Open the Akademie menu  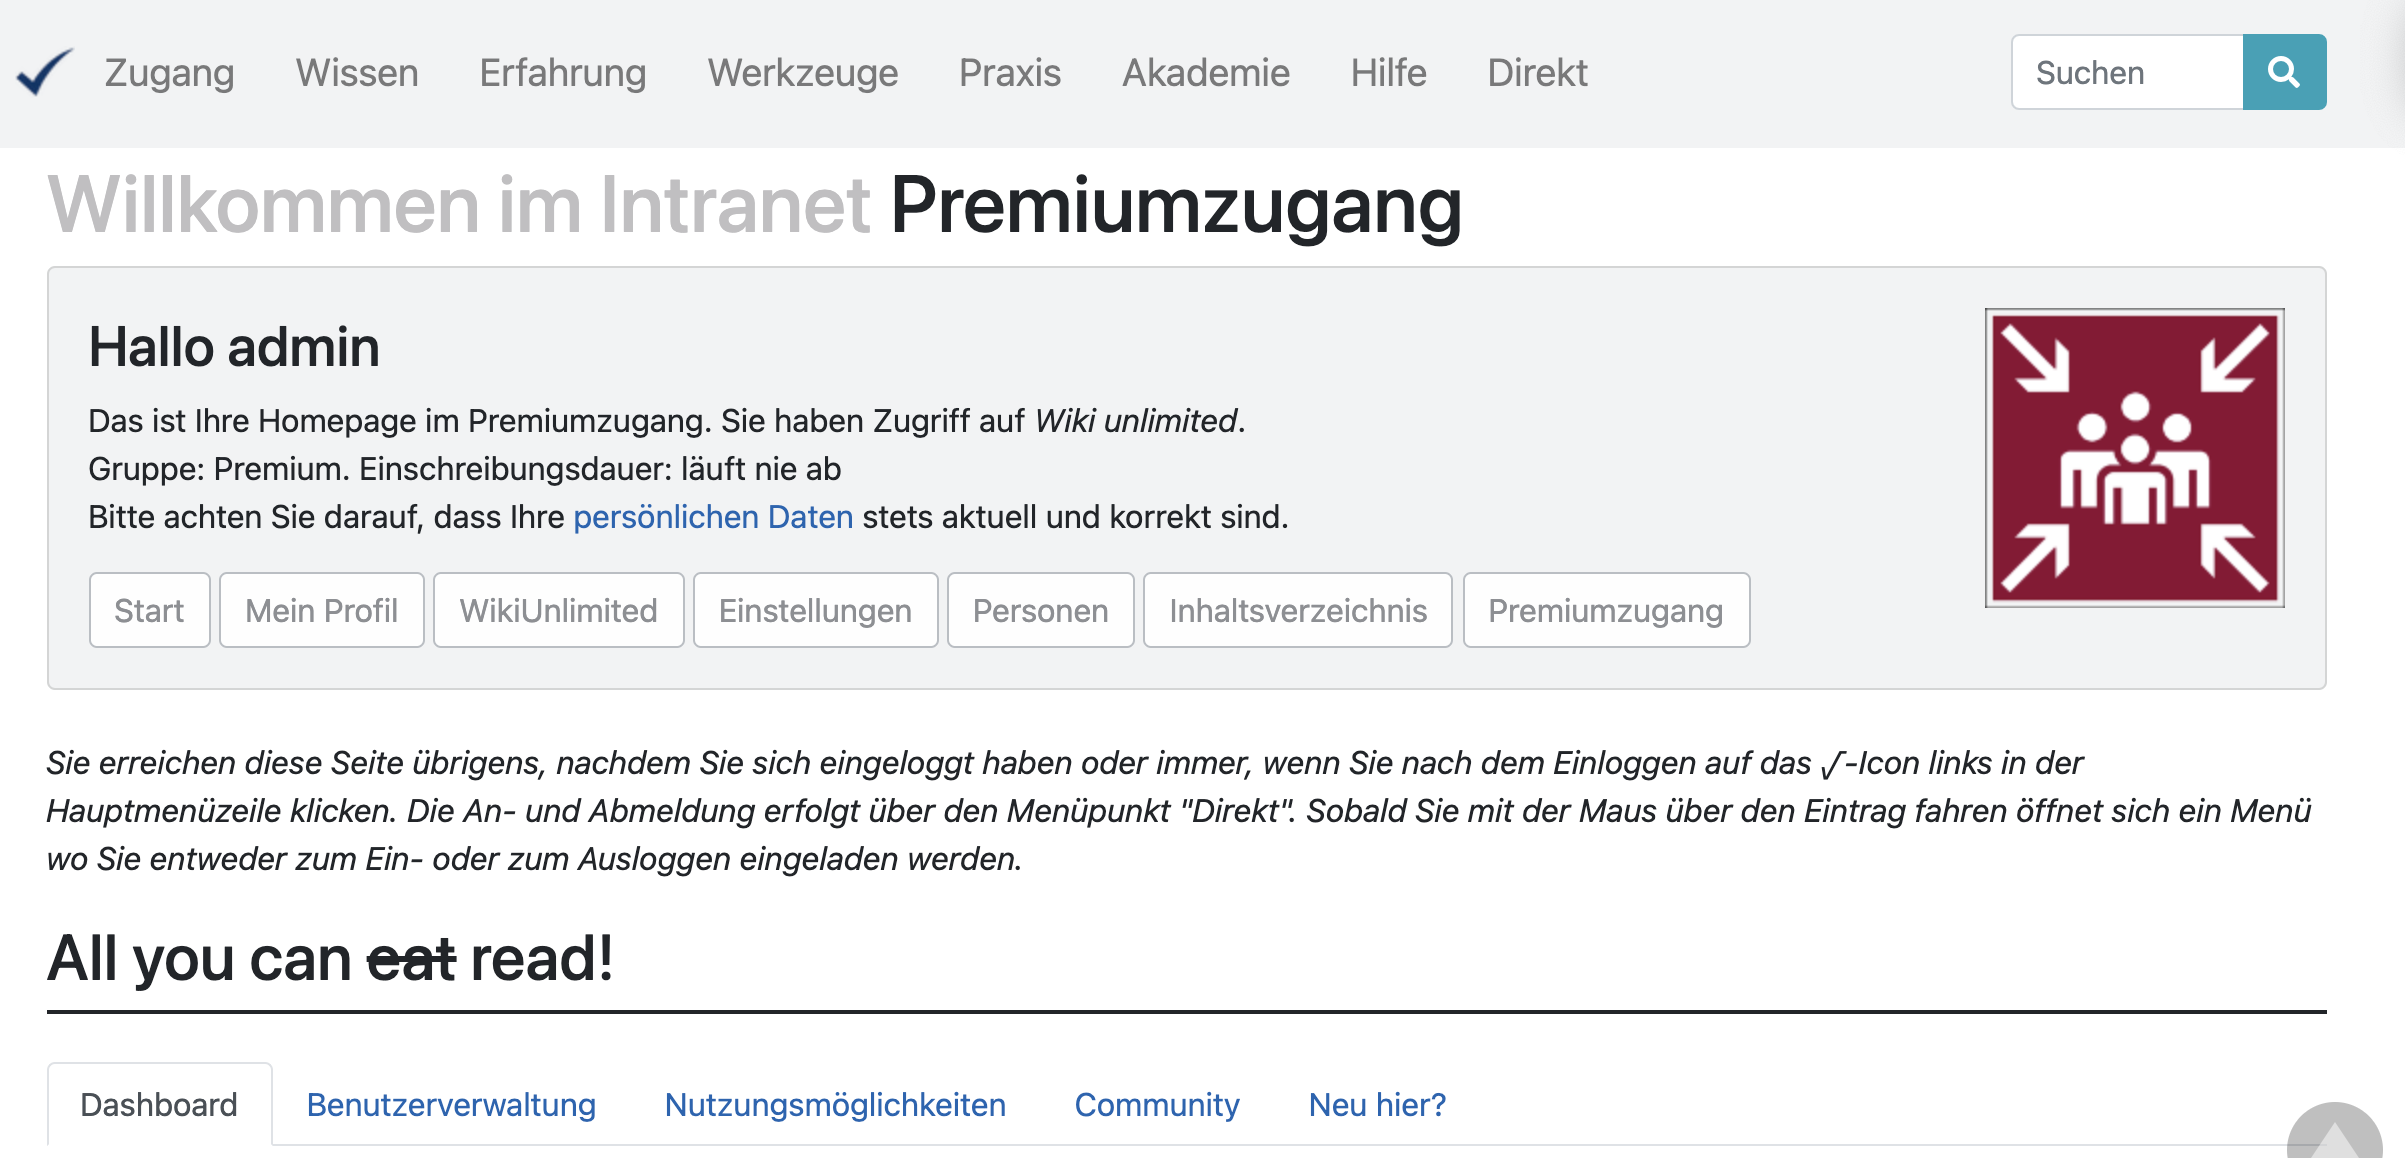[1205, 72]
